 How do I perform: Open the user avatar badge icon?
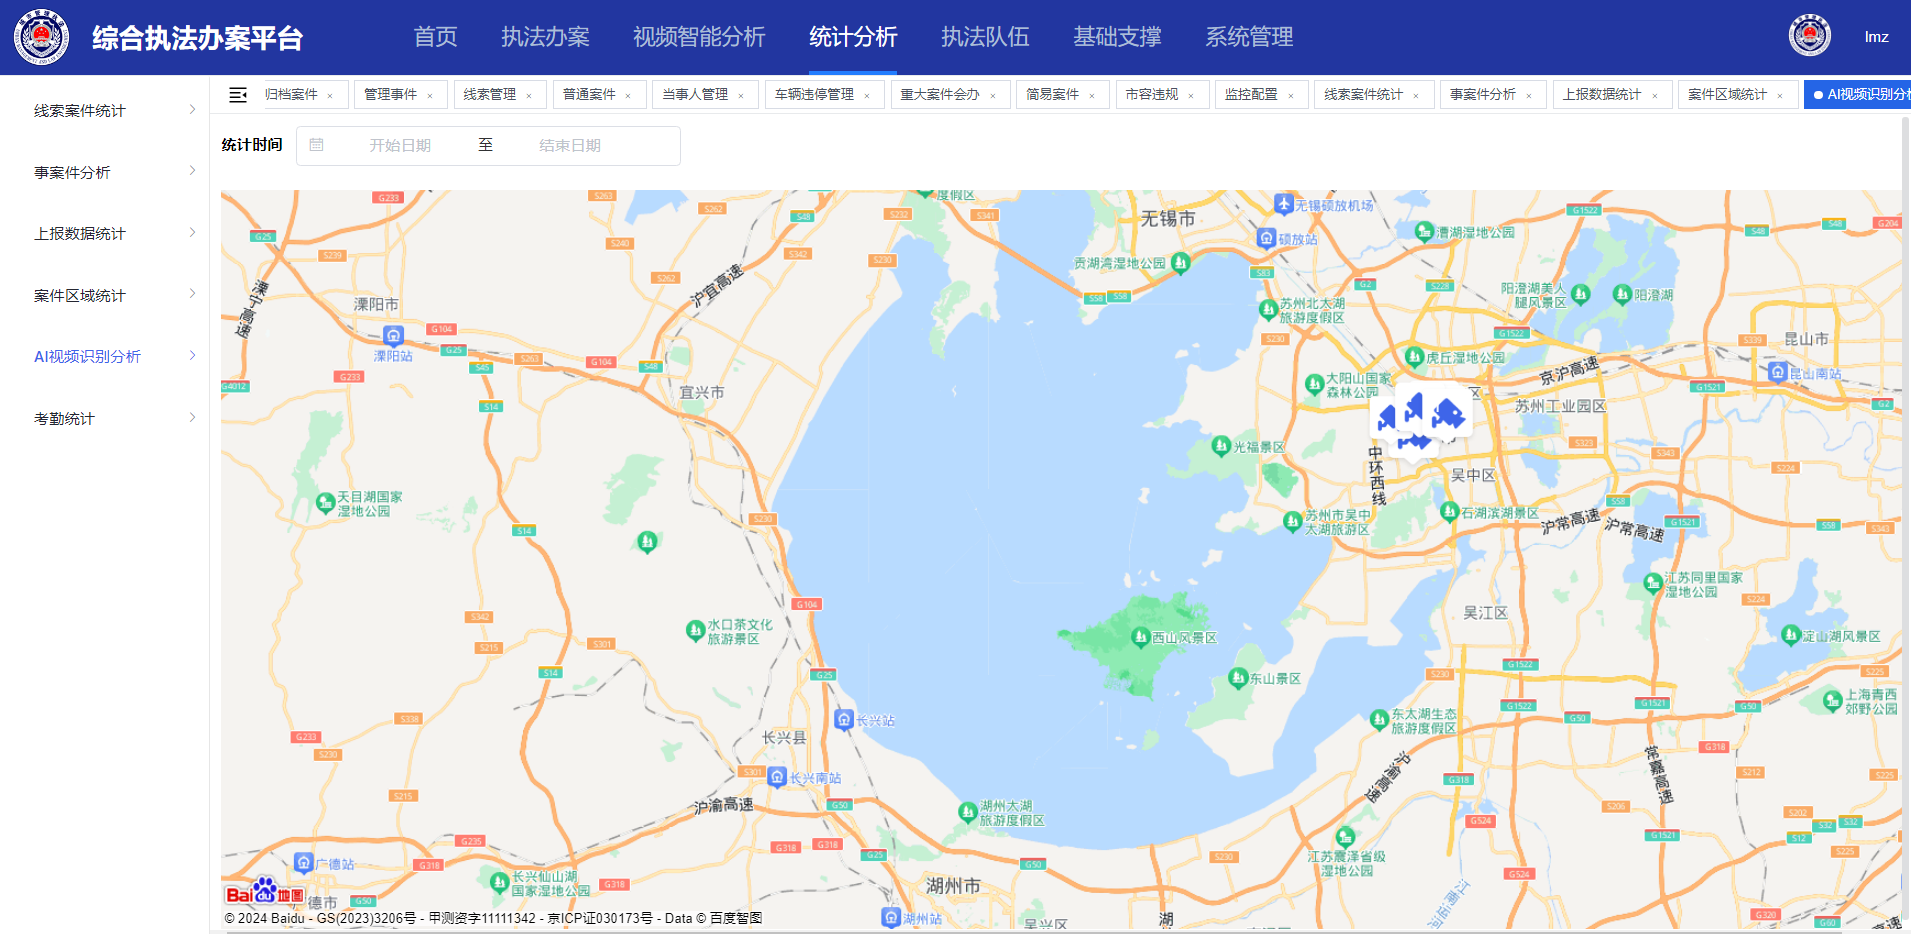click(x=1809, y=36)
